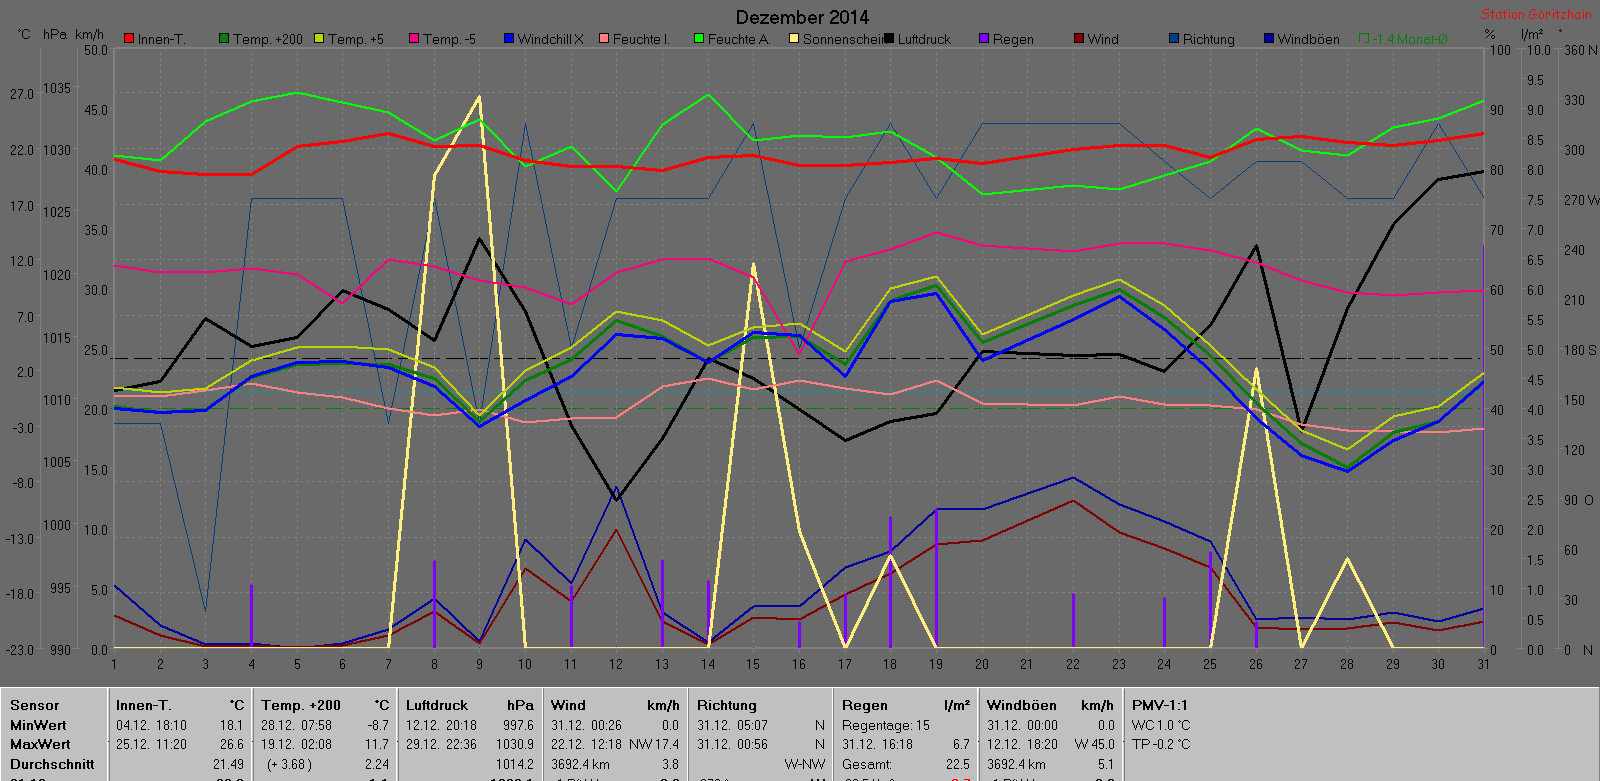Click the yellow-green Temp. +5 legend swatch
The image size is (1600, 781).
tap(319, 39)
